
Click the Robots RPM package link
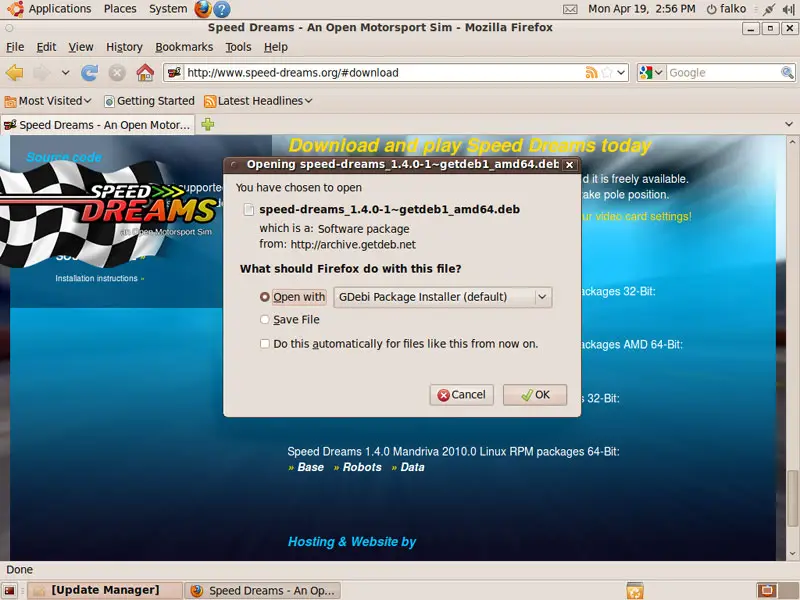tap(362, 467)
